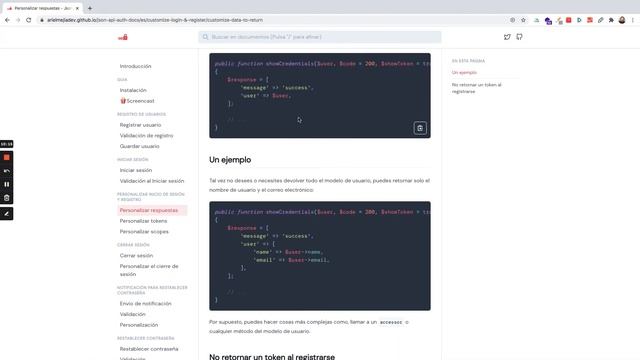Close the Personalizar respuestas tab

pos(77,8)
